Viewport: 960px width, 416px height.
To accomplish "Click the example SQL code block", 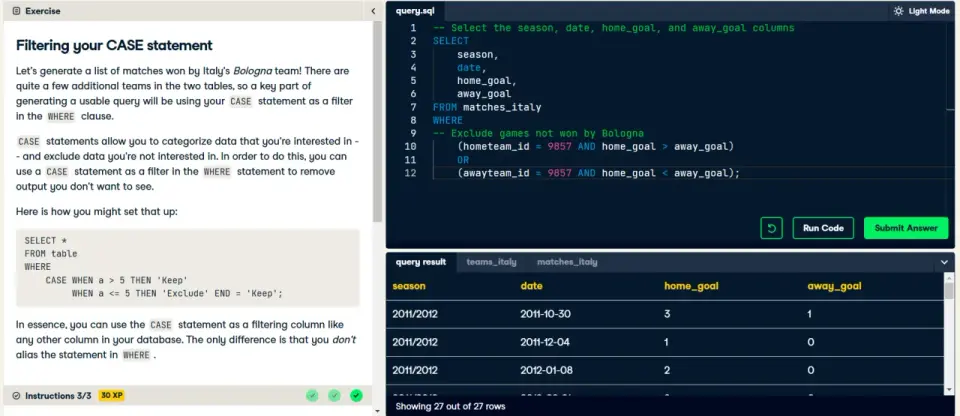I will (188, 267).
